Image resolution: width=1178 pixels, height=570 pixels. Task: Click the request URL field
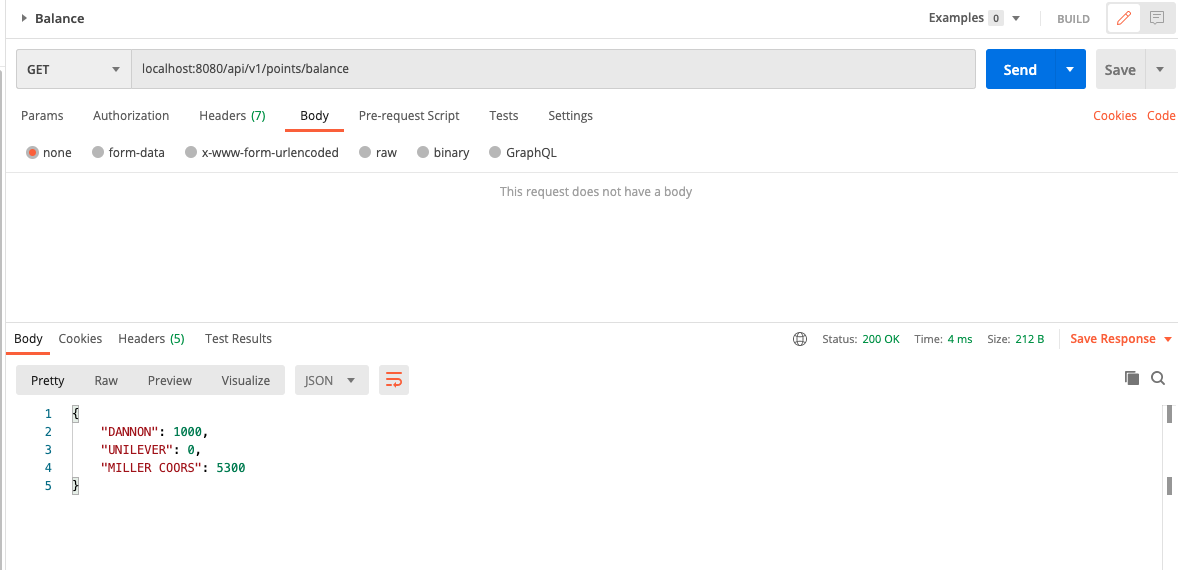[x=554, y=69]
